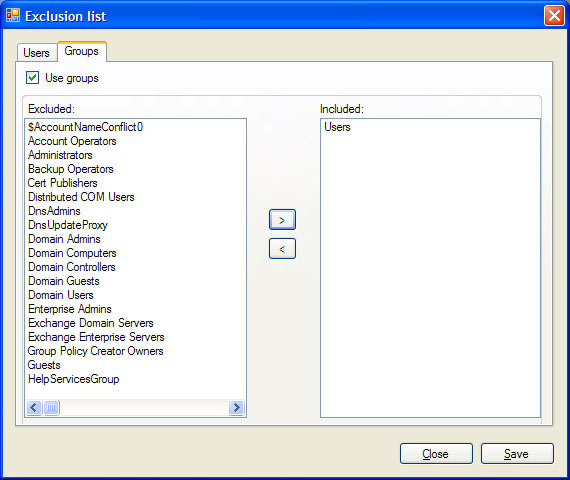Viewport: 570px width, 480px height.
Task: Select the Groups tab
Action: [81, 51]
